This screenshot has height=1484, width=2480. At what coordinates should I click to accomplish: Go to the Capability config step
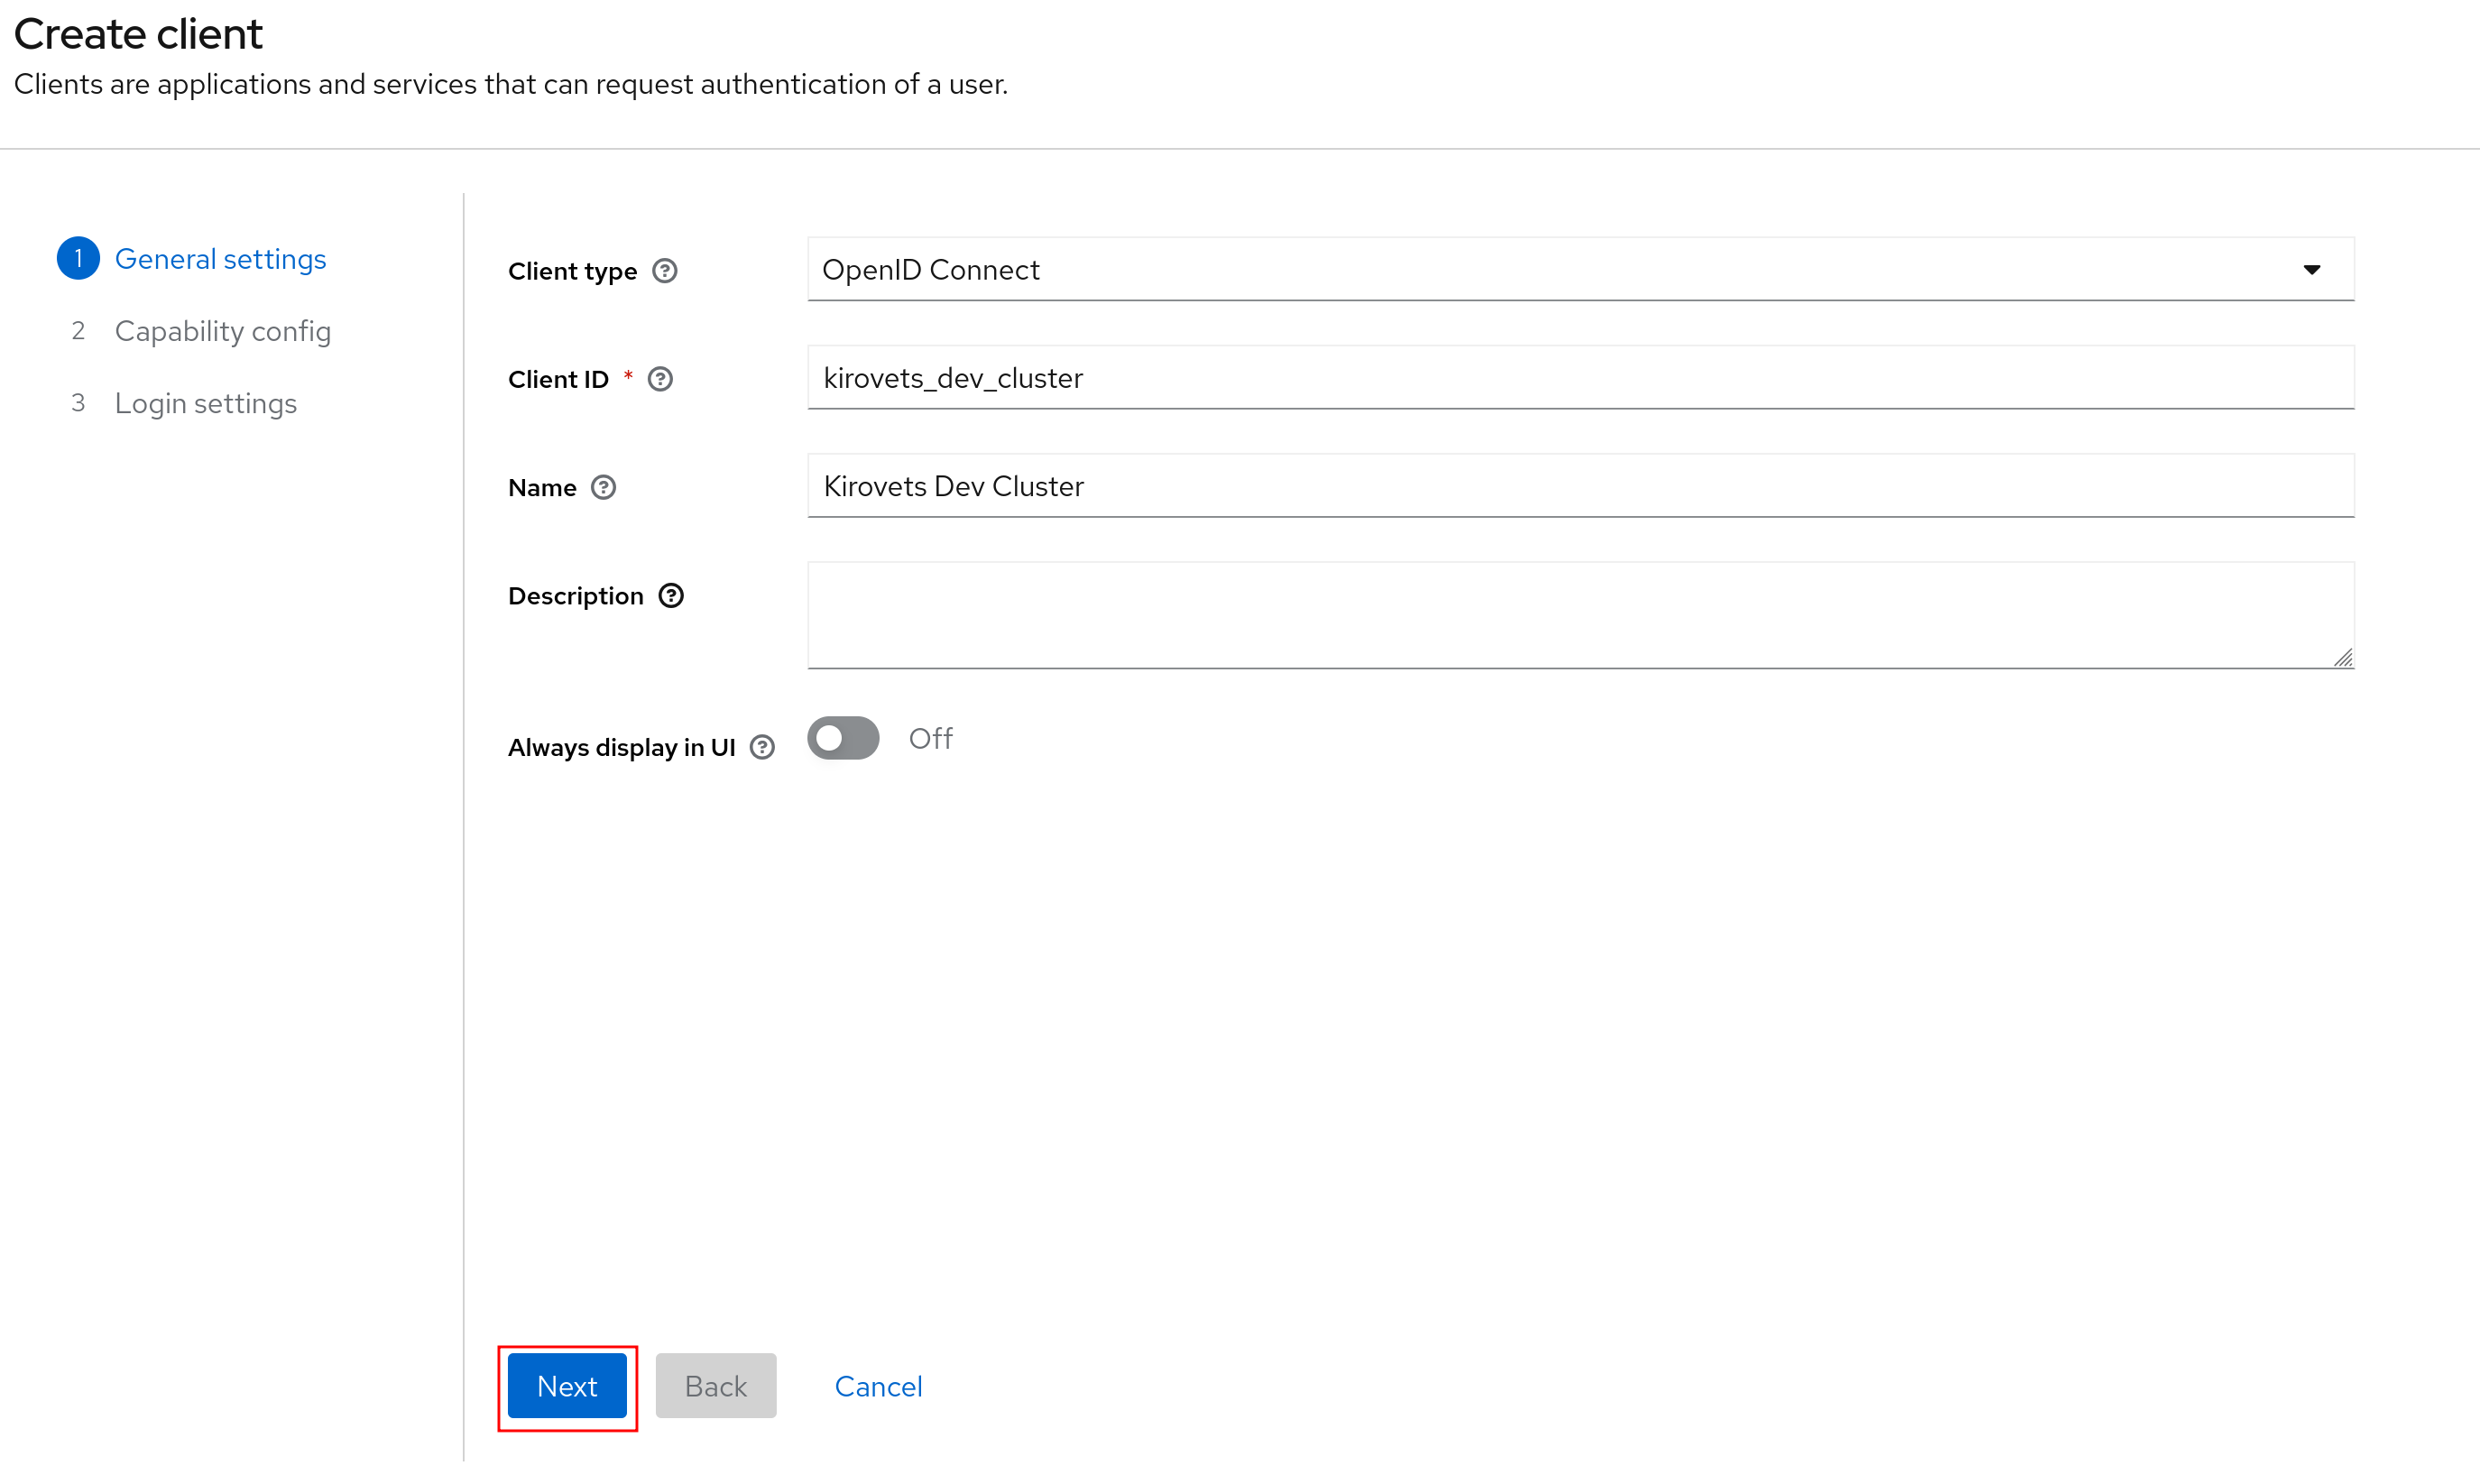[223, 331]
